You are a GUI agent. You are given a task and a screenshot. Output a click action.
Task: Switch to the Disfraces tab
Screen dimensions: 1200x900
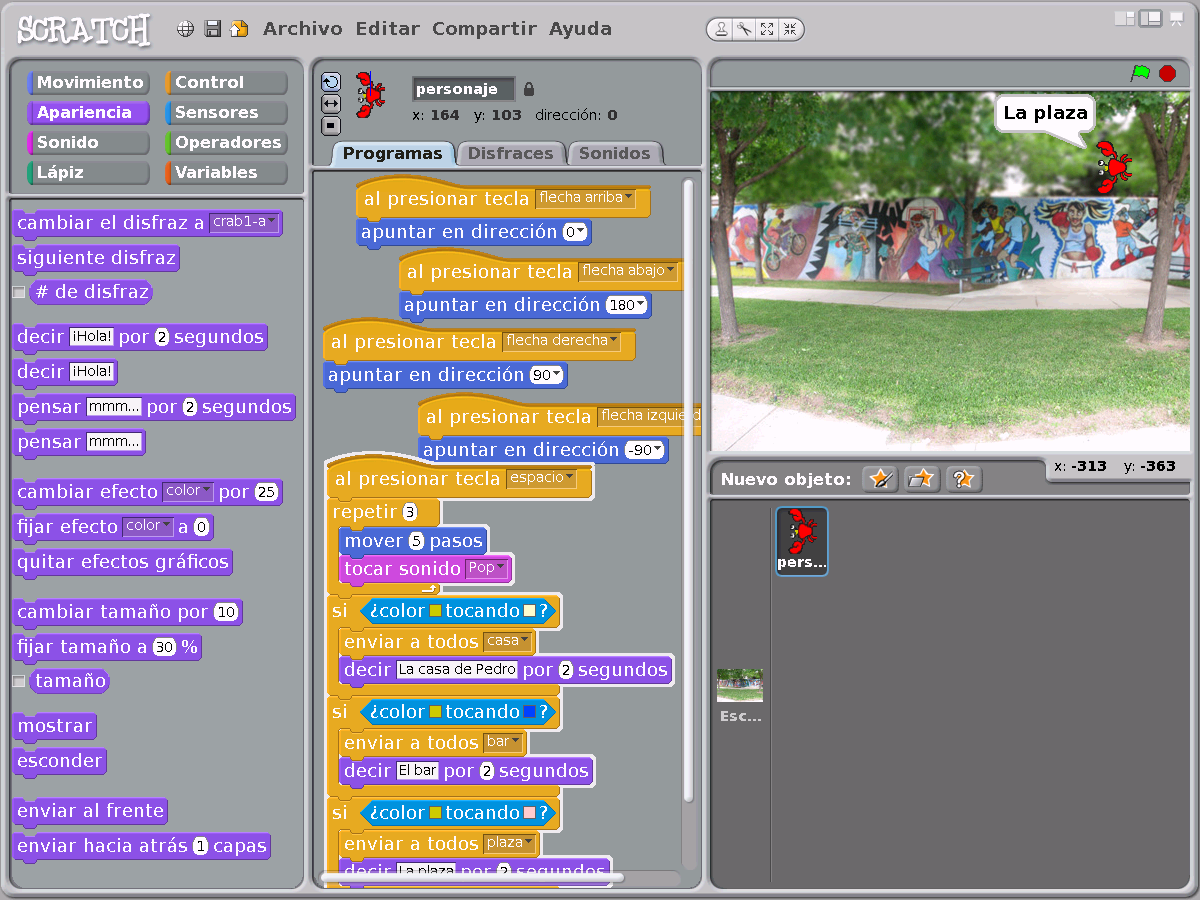pos(510,153)
